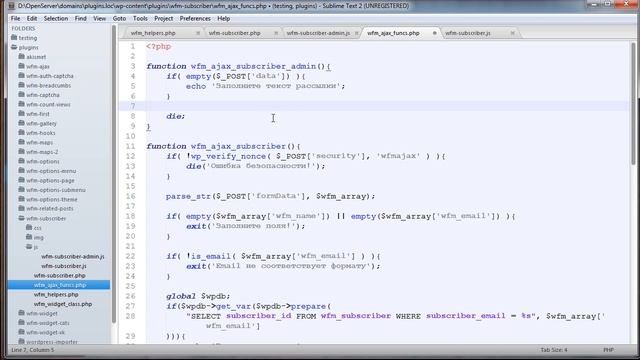Expand the wfm-options-theme folder
The image size is (640, 360).
pos(22,199)
